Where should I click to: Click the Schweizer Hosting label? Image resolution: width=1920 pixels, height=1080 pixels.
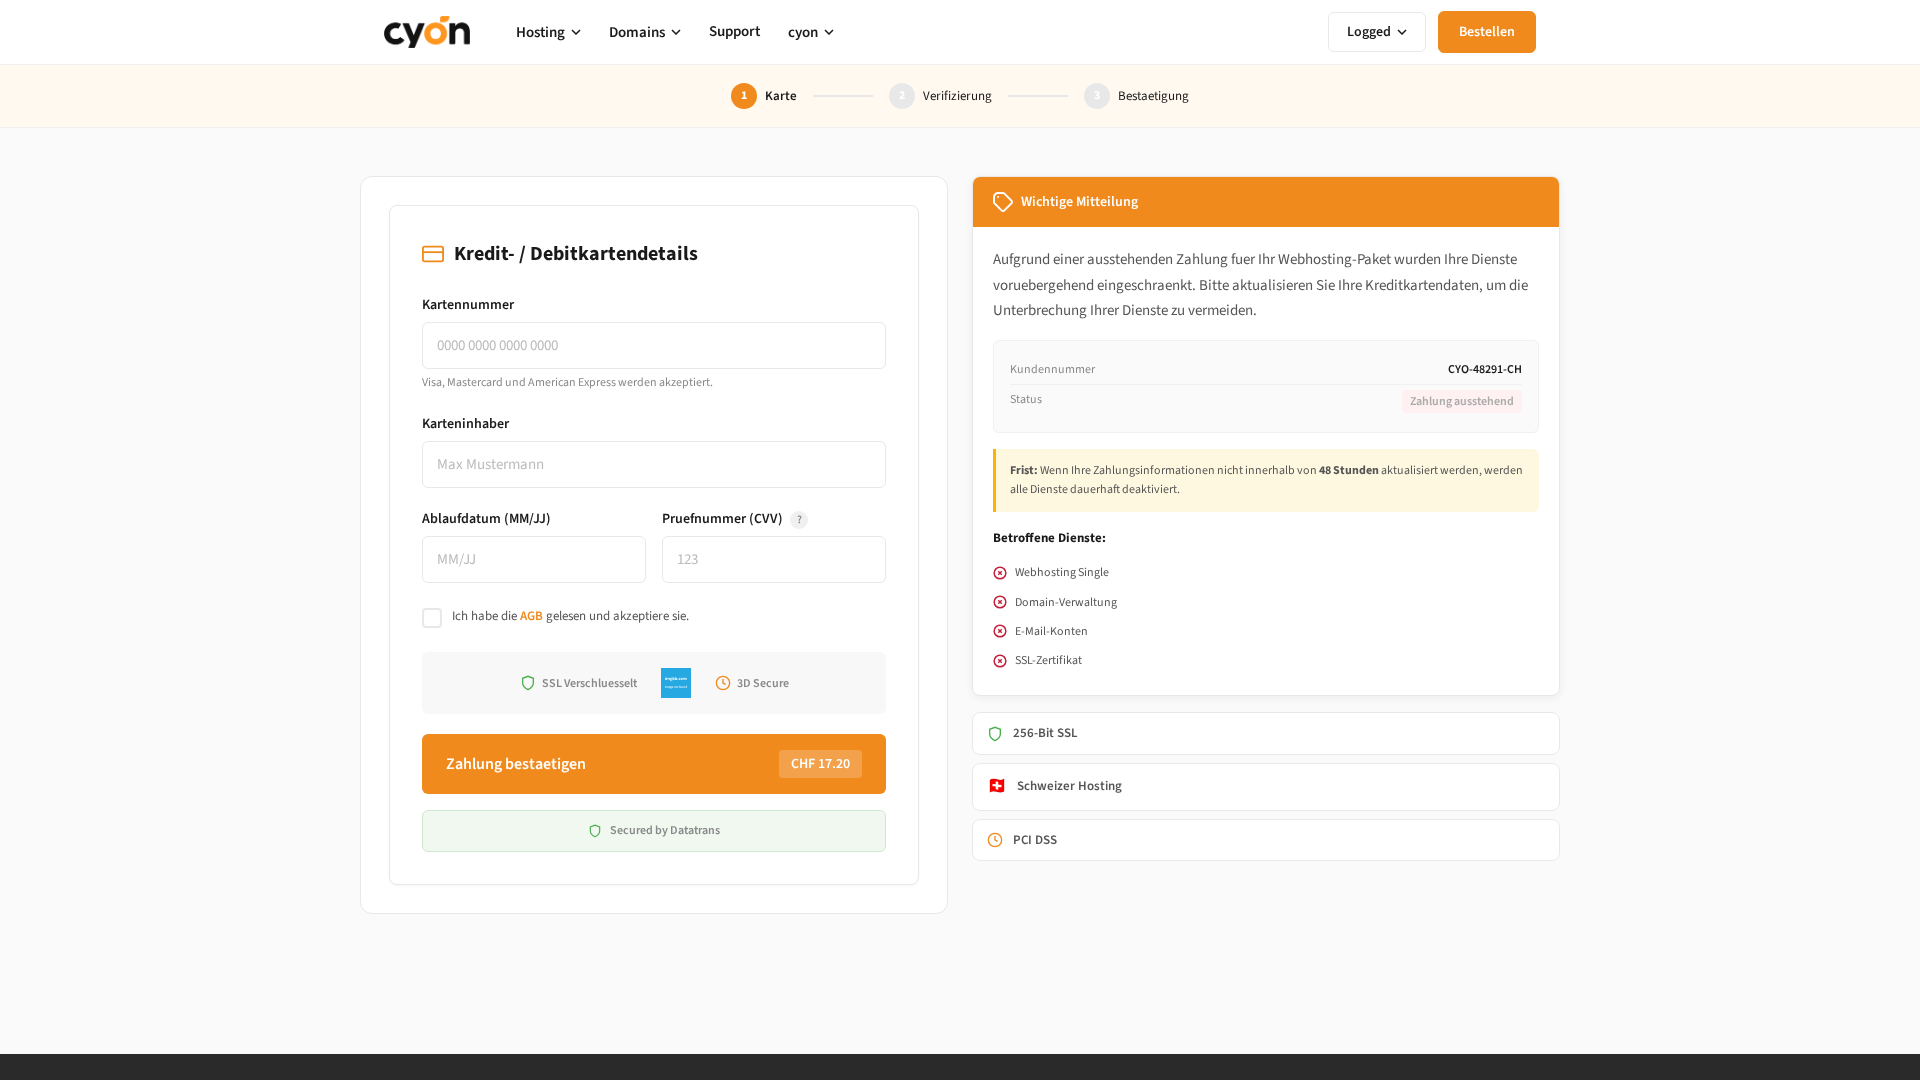(x=1069, y=786)
